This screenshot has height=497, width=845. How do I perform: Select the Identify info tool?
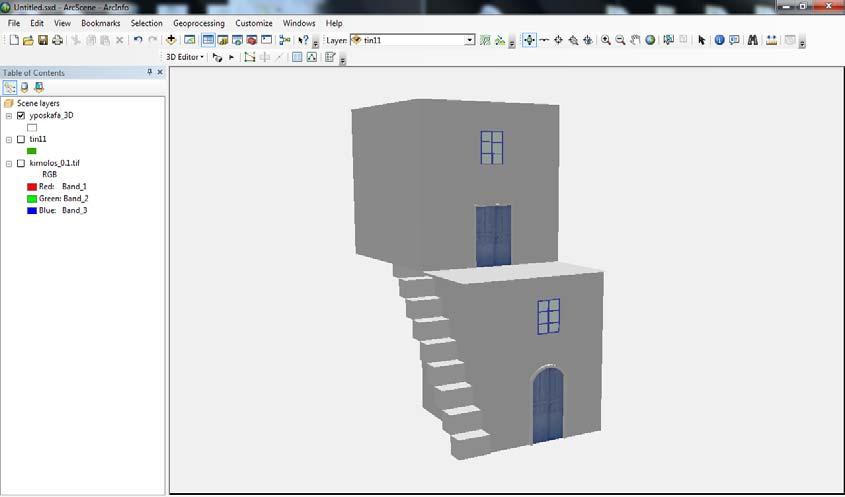(x=719, y=40)
